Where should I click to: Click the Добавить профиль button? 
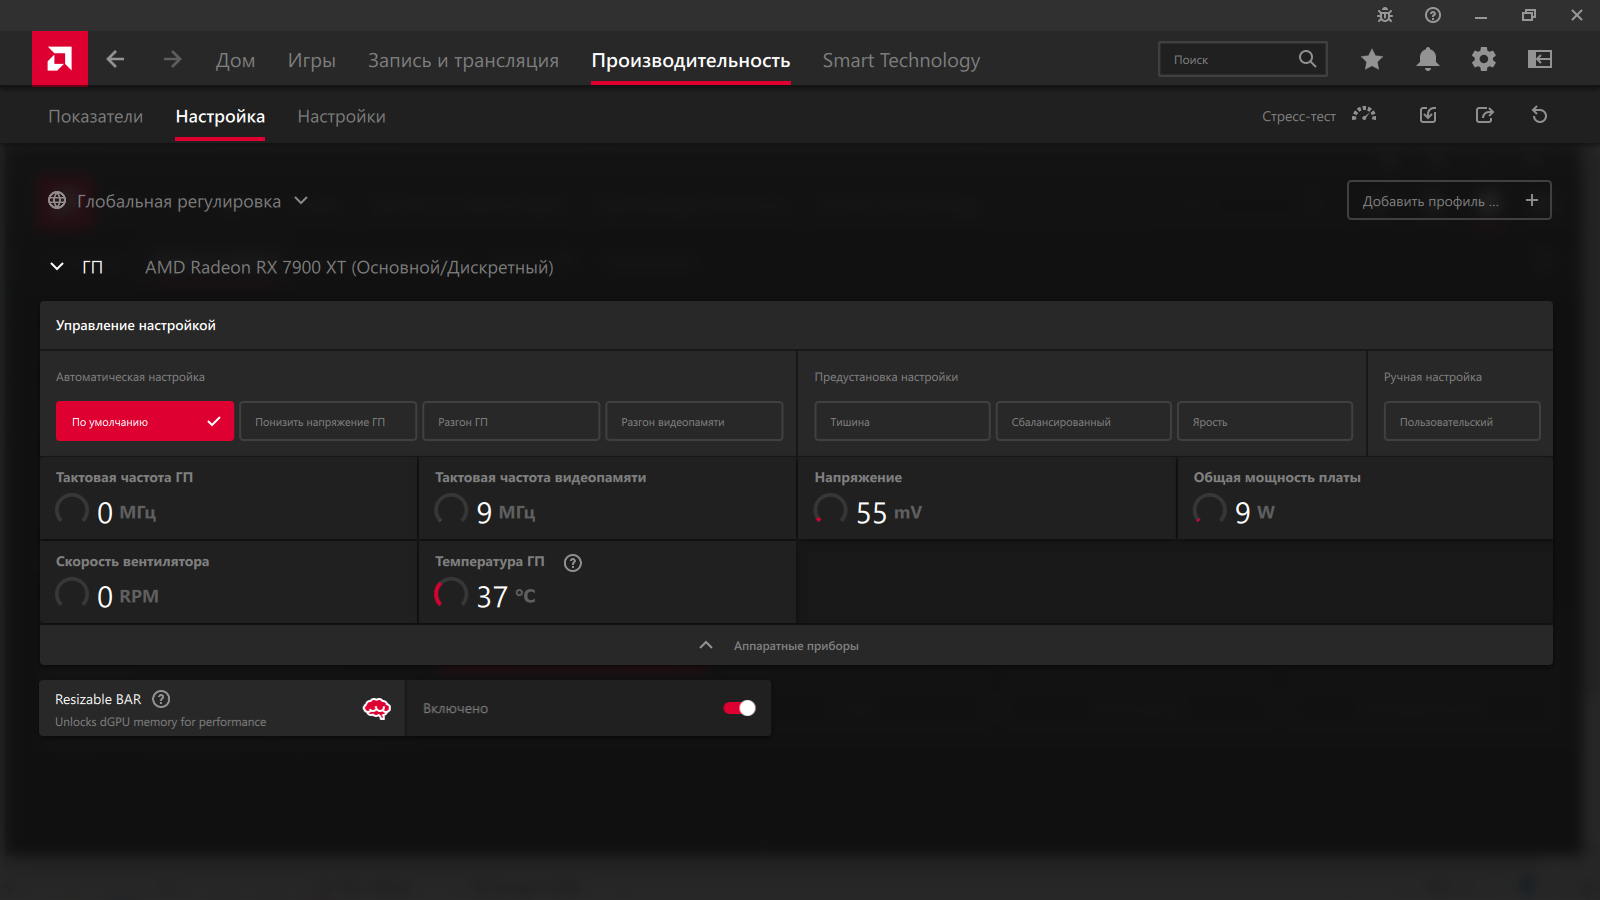coord(1449,200)
